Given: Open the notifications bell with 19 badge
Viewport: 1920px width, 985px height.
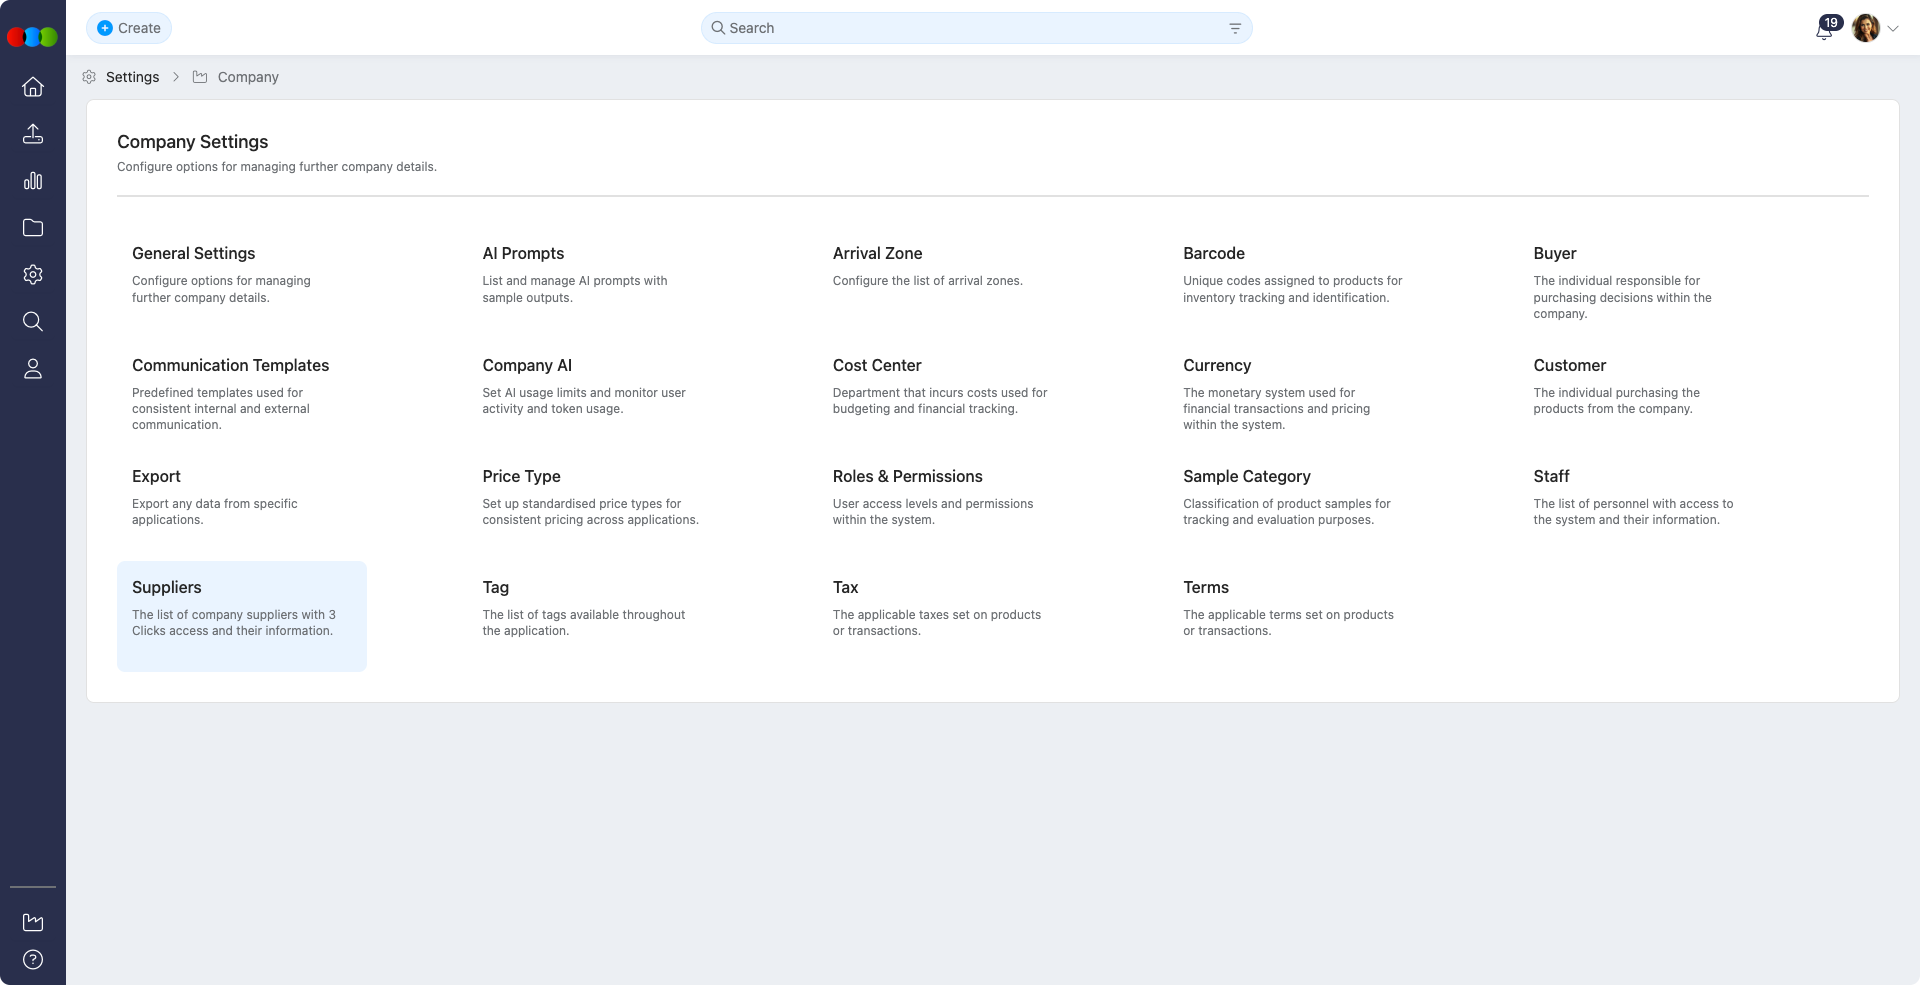Looking at the screenshot, I should pyautogui.click(x=1824, y=29).
